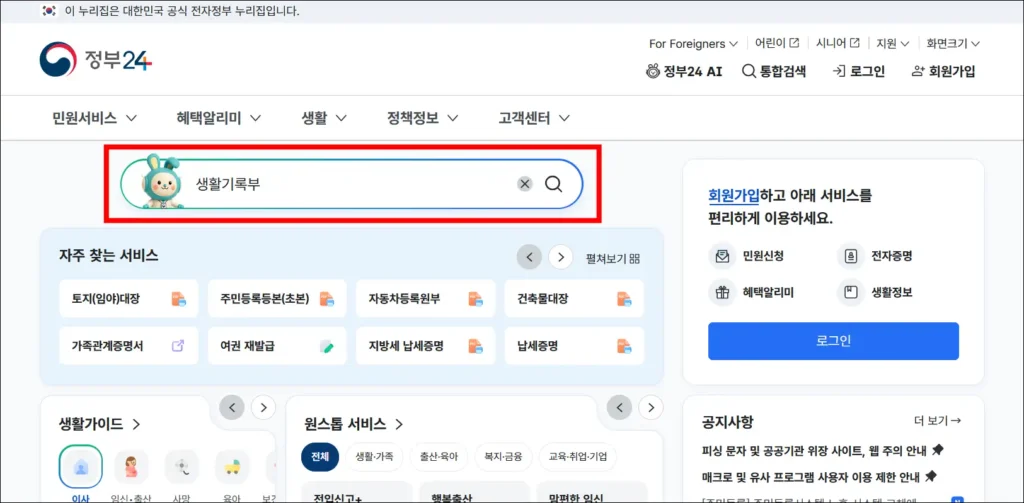
Task: Open the 시니어 external link
Action: click(838, 44)
